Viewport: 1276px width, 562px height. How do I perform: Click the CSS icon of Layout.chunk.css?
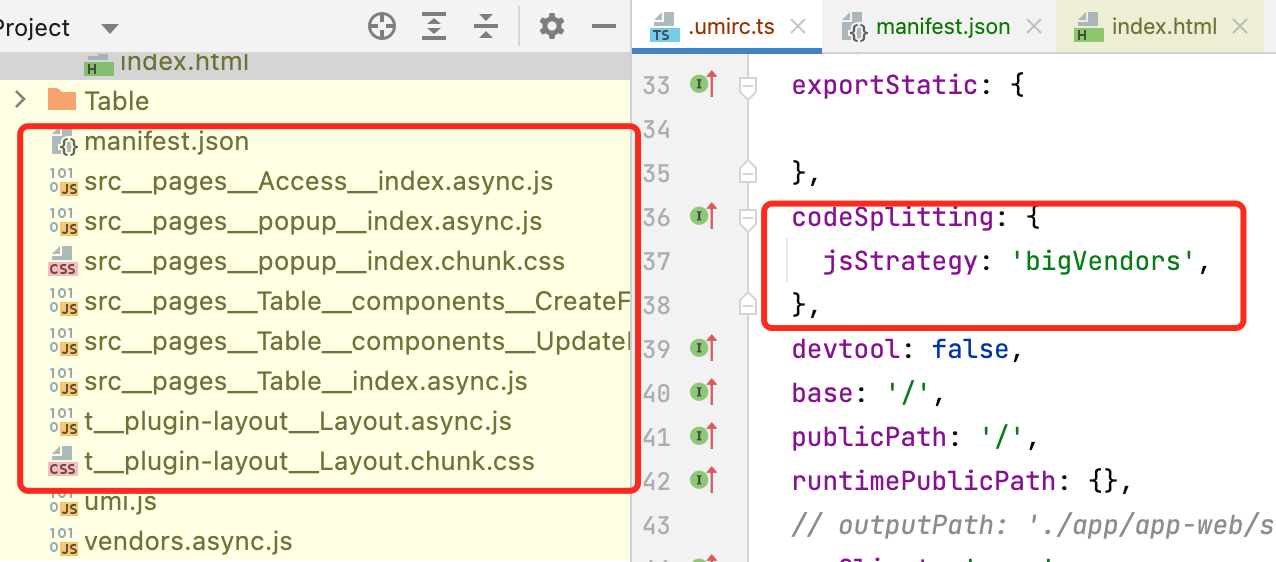(x=63, y=461)
